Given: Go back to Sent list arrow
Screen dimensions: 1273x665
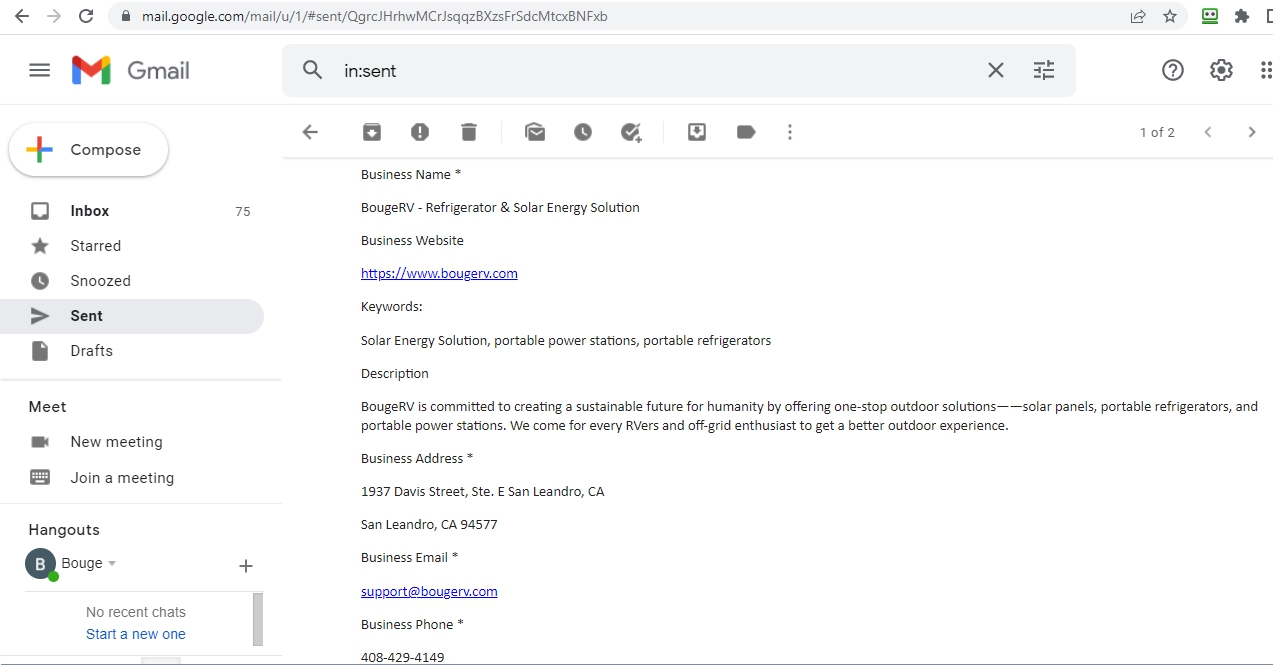Looking at the screenshot, I should click(310, 132).
